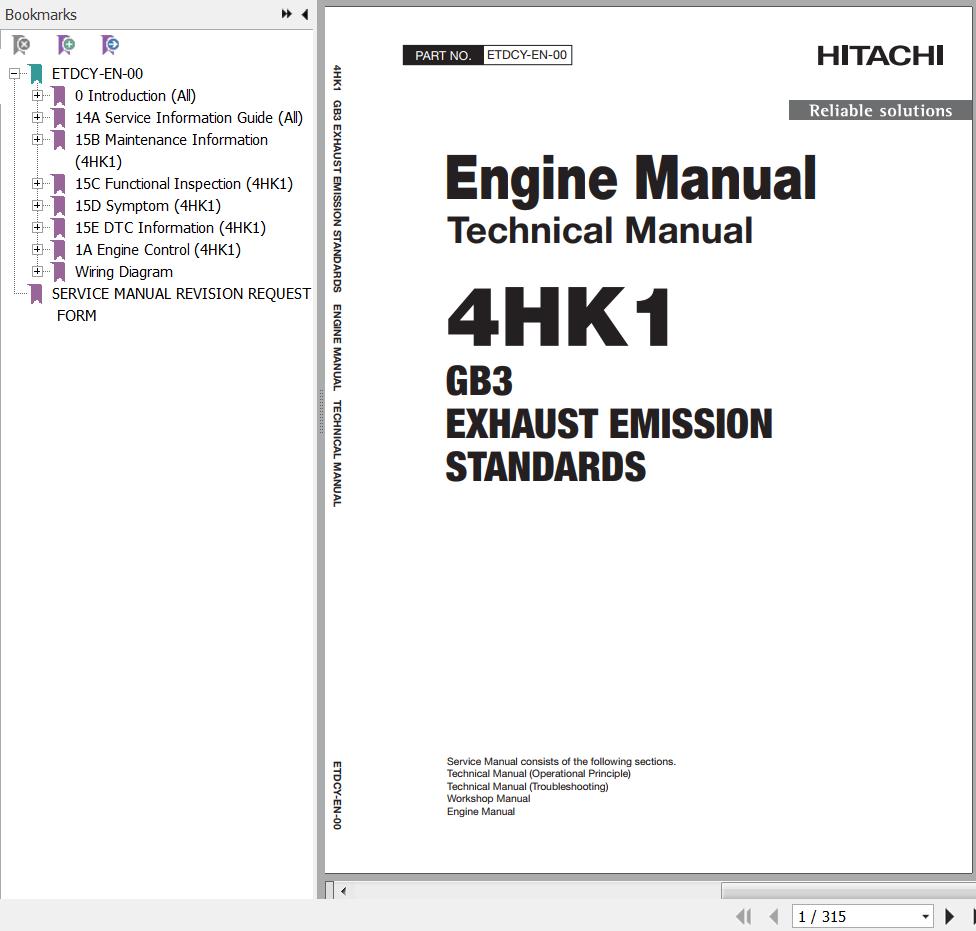Go to the next page arrow
Image resolution: width=976 pixels, height=931 pixels.
(x=949, y=916)
